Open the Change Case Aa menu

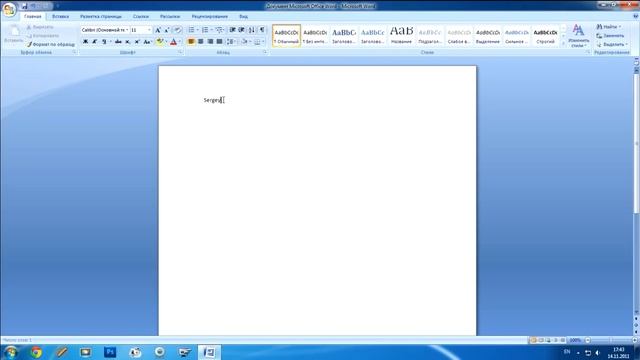click(x=147, y=42)
